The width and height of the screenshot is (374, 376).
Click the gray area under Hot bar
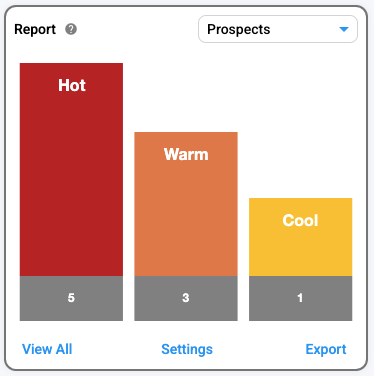(x=71, y=298)
